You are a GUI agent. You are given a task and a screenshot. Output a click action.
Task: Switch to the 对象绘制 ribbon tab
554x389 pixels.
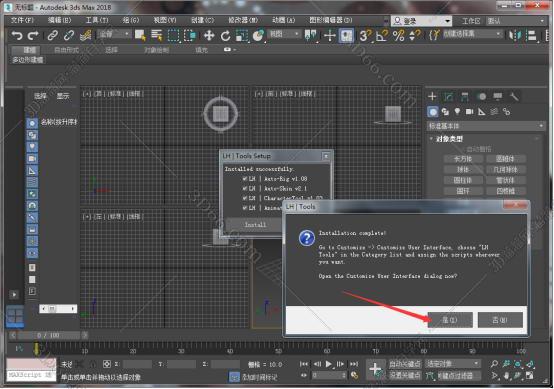click(x=156, y=50)
